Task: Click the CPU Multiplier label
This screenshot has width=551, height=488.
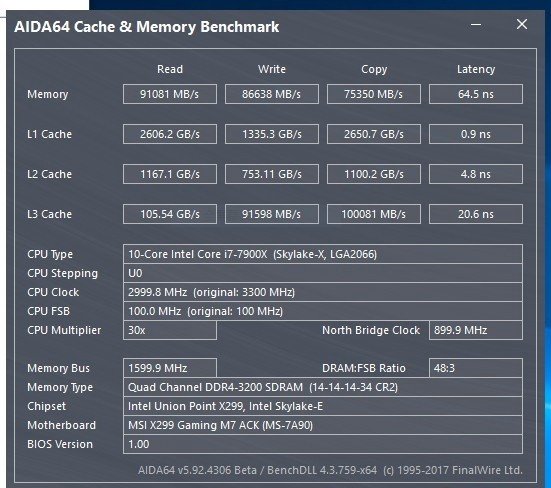Action: (x=64, y=330)
